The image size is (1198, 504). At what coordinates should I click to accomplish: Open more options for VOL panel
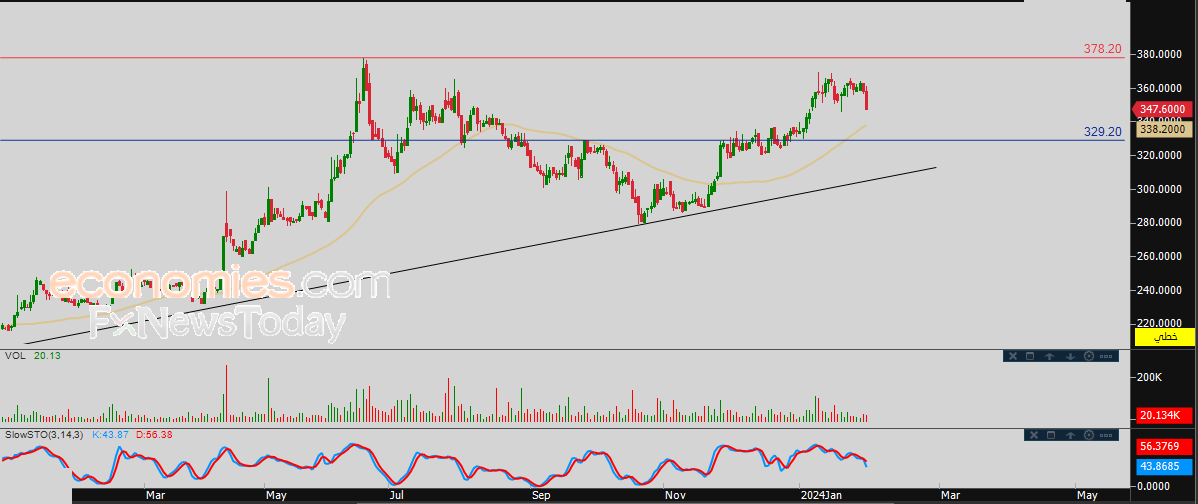1106,357
